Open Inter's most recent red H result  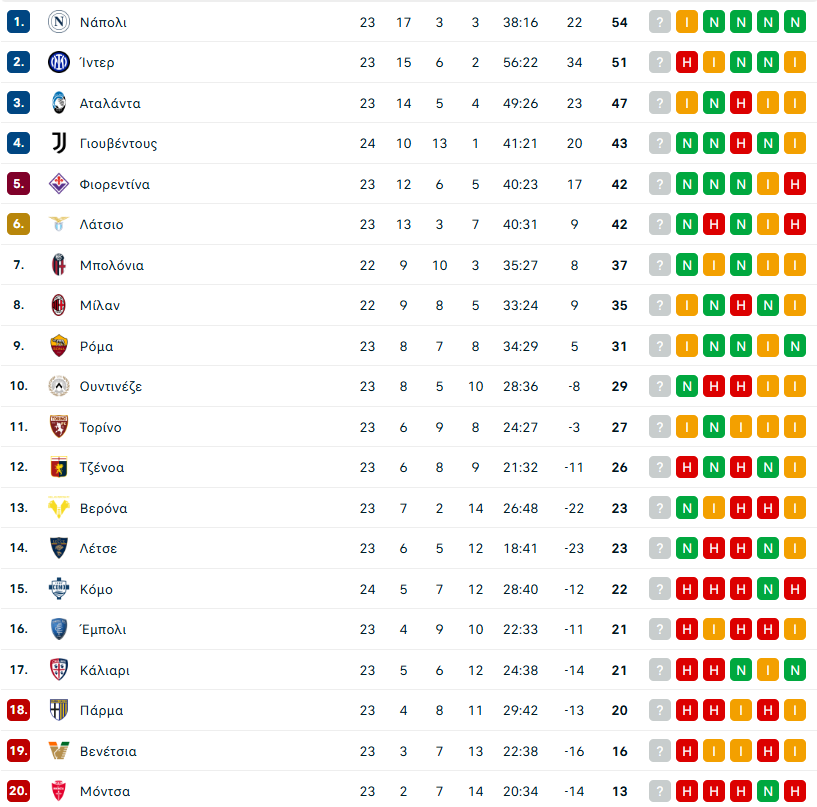[687, 63]
